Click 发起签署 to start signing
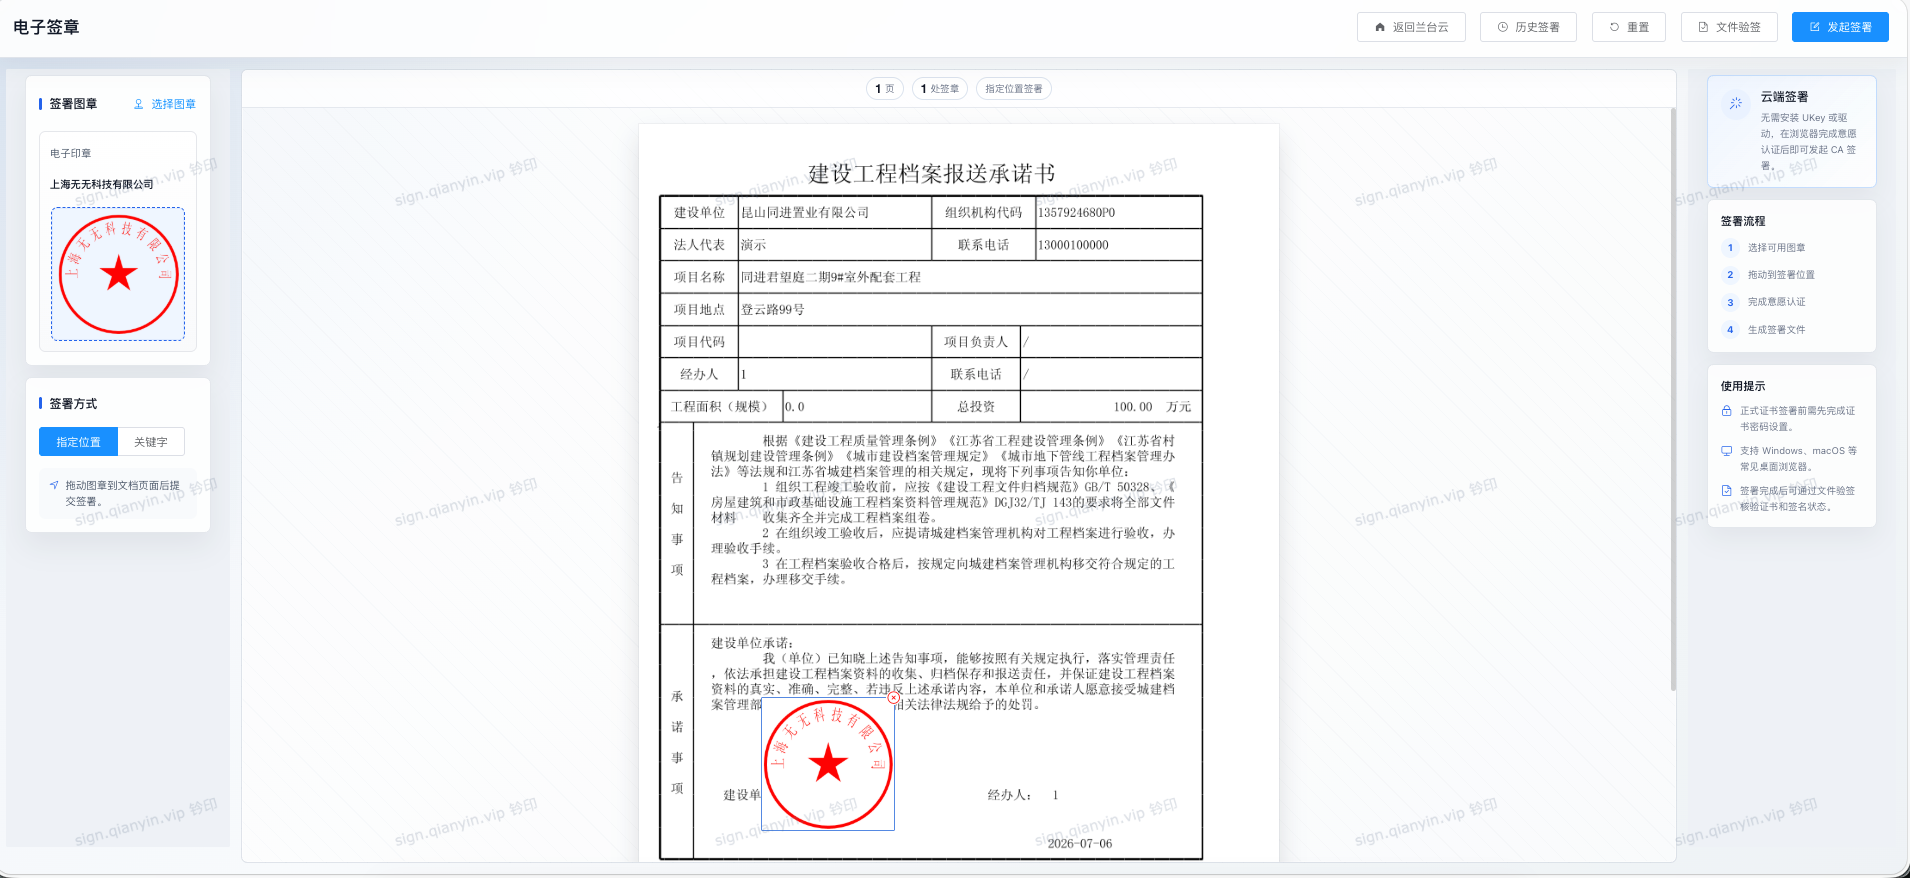This screenshot has width=1910, height=878. [1840, 27]
